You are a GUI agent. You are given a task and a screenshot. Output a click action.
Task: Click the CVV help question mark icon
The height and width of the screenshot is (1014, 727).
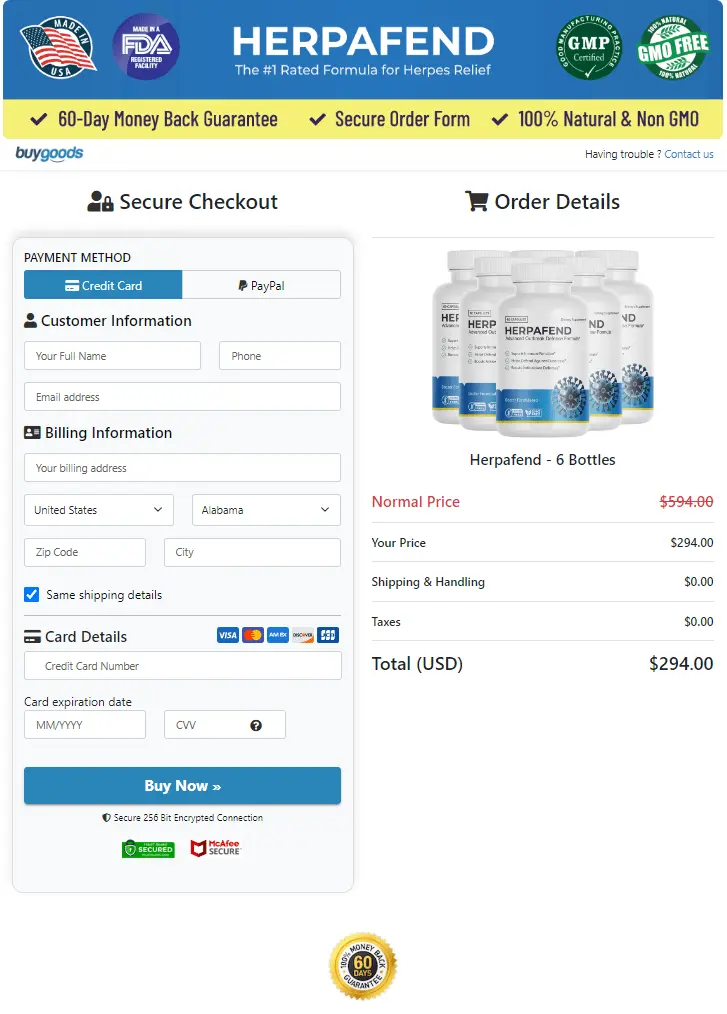tap(256, 725)
